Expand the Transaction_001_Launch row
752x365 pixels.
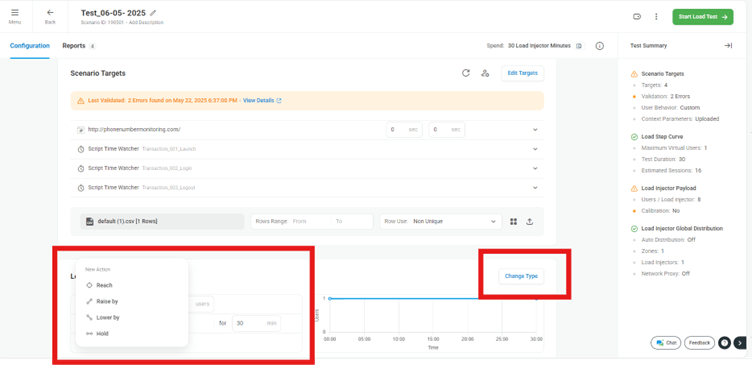pos(535,149)
